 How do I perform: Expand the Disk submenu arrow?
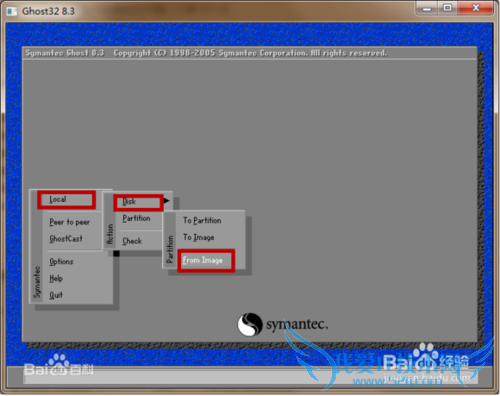tap(167, 200)
